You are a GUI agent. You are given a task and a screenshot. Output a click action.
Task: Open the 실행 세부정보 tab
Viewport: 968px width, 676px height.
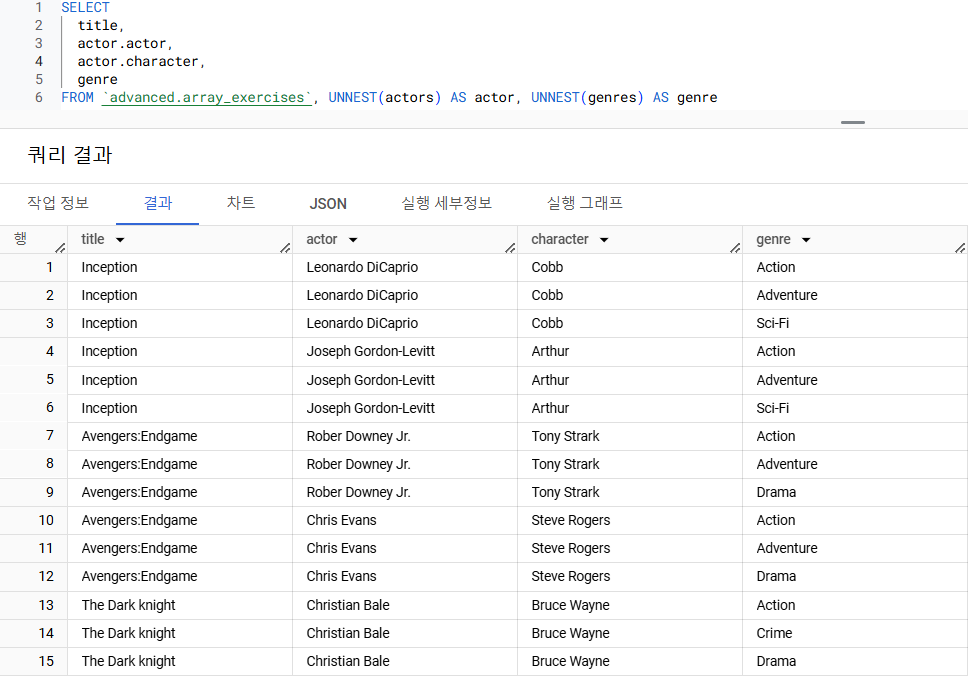click(x=446, y=203)
